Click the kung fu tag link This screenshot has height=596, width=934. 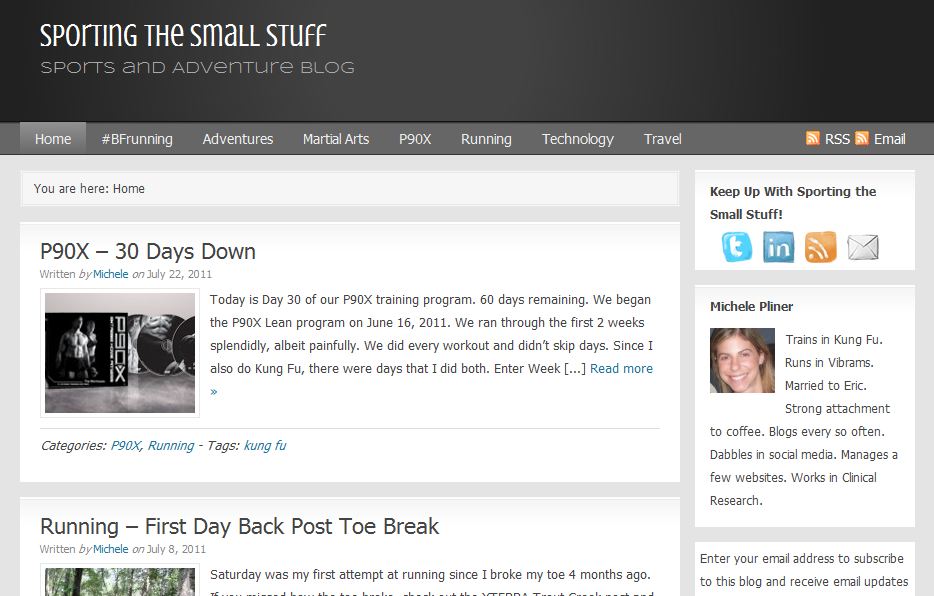click(x=265, y=445)
